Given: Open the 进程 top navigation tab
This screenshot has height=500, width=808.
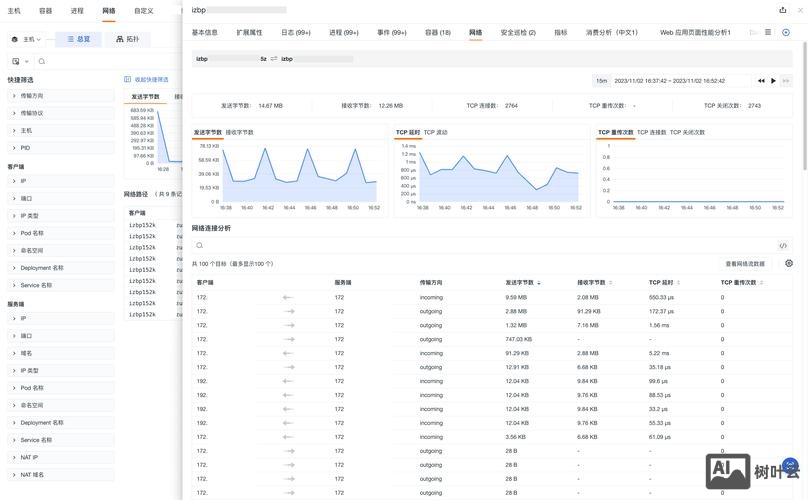Looking at the screenshot, I should point(77,11).
